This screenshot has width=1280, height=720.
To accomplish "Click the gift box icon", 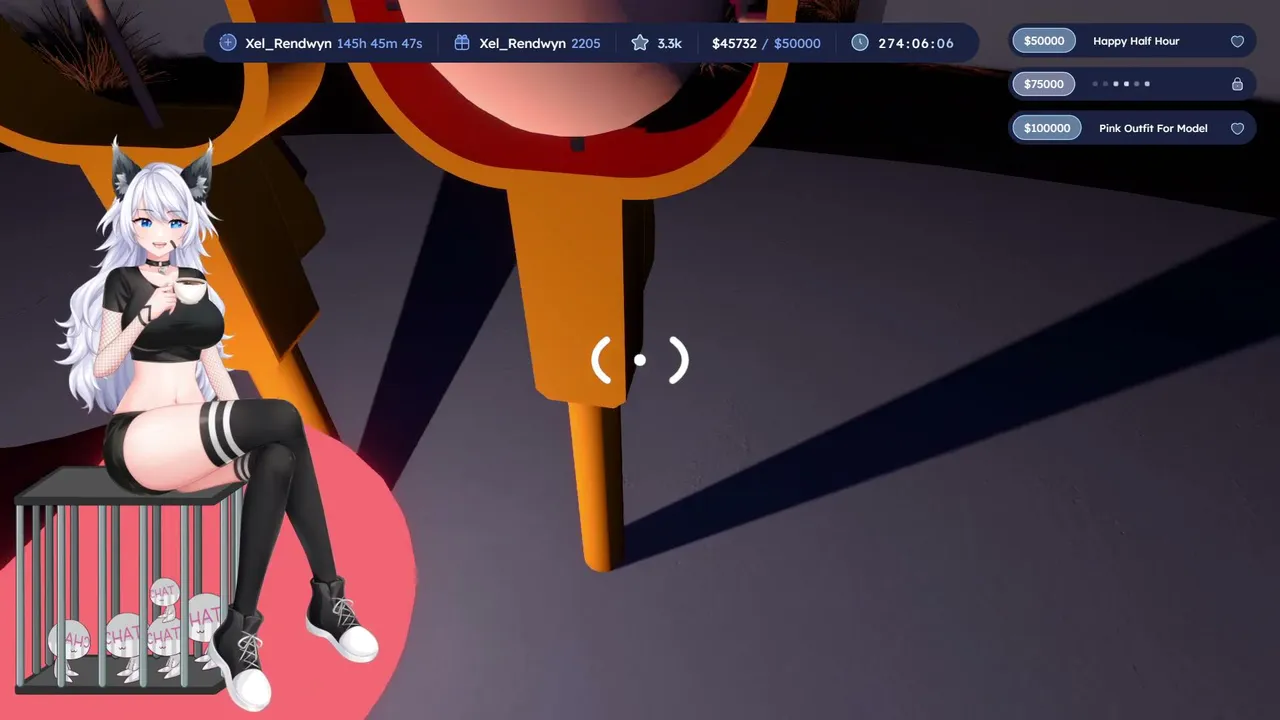I will point(462,43).
